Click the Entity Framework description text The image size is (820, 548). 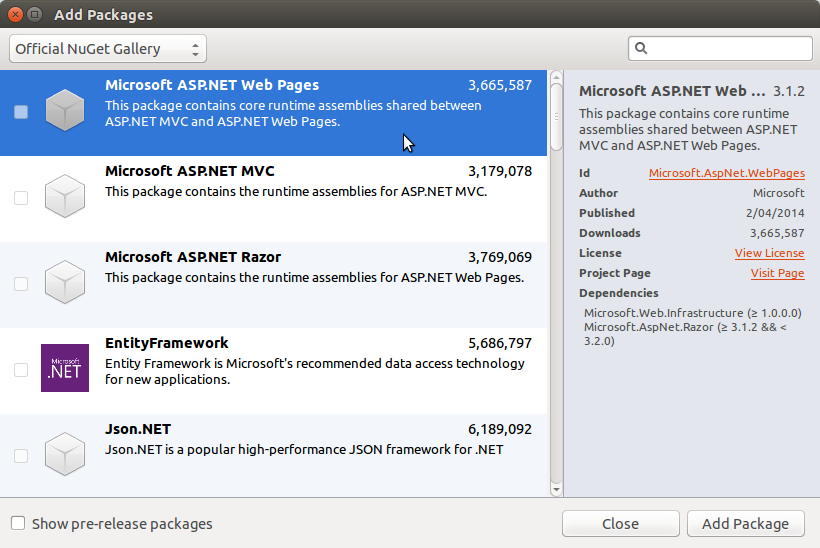[x=315, y=371]
